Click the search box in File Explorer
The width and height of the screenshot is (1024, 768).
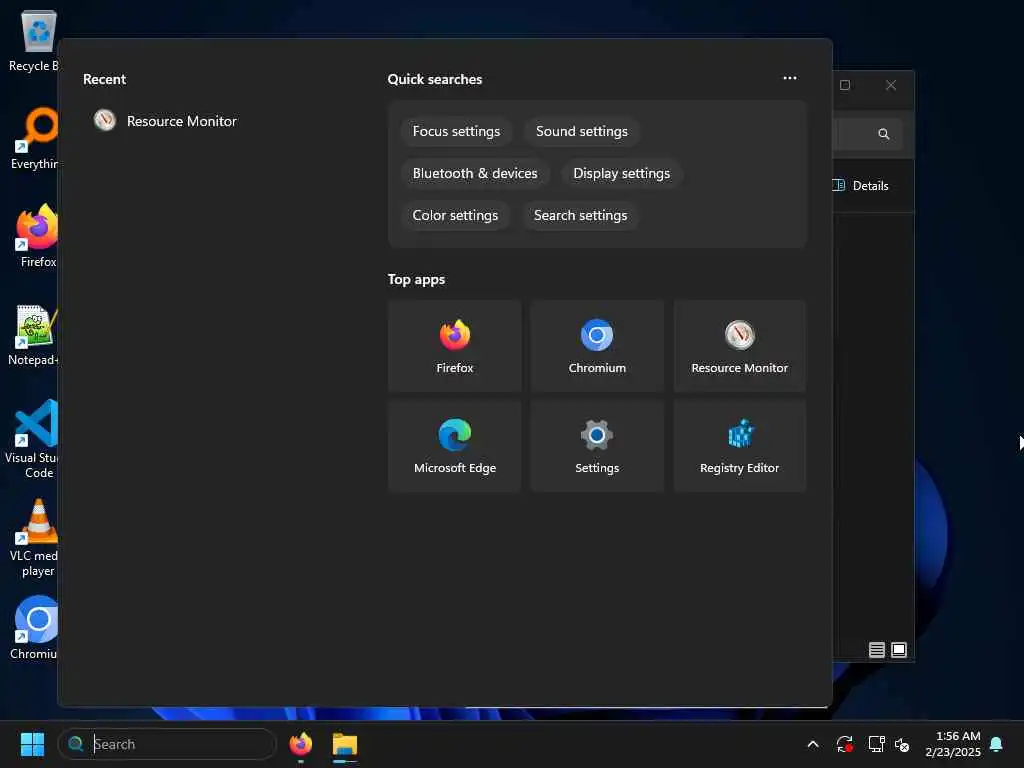pos(868,134)
